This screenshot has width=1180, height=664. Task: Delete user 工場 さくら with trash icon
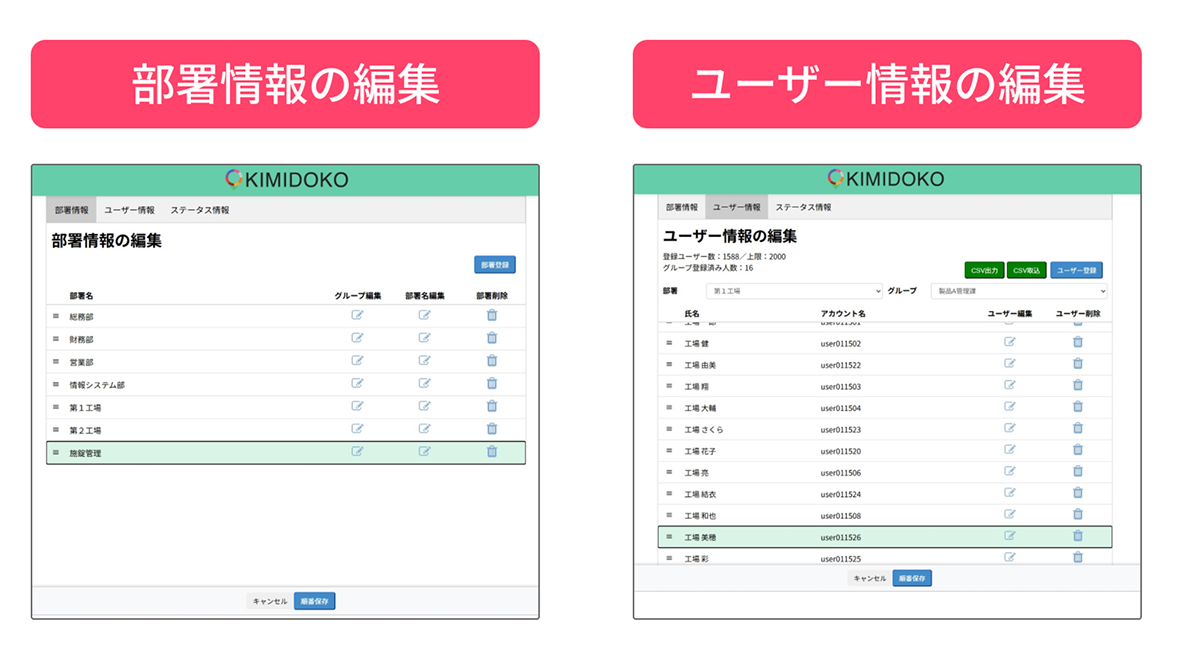[1077, 428]
